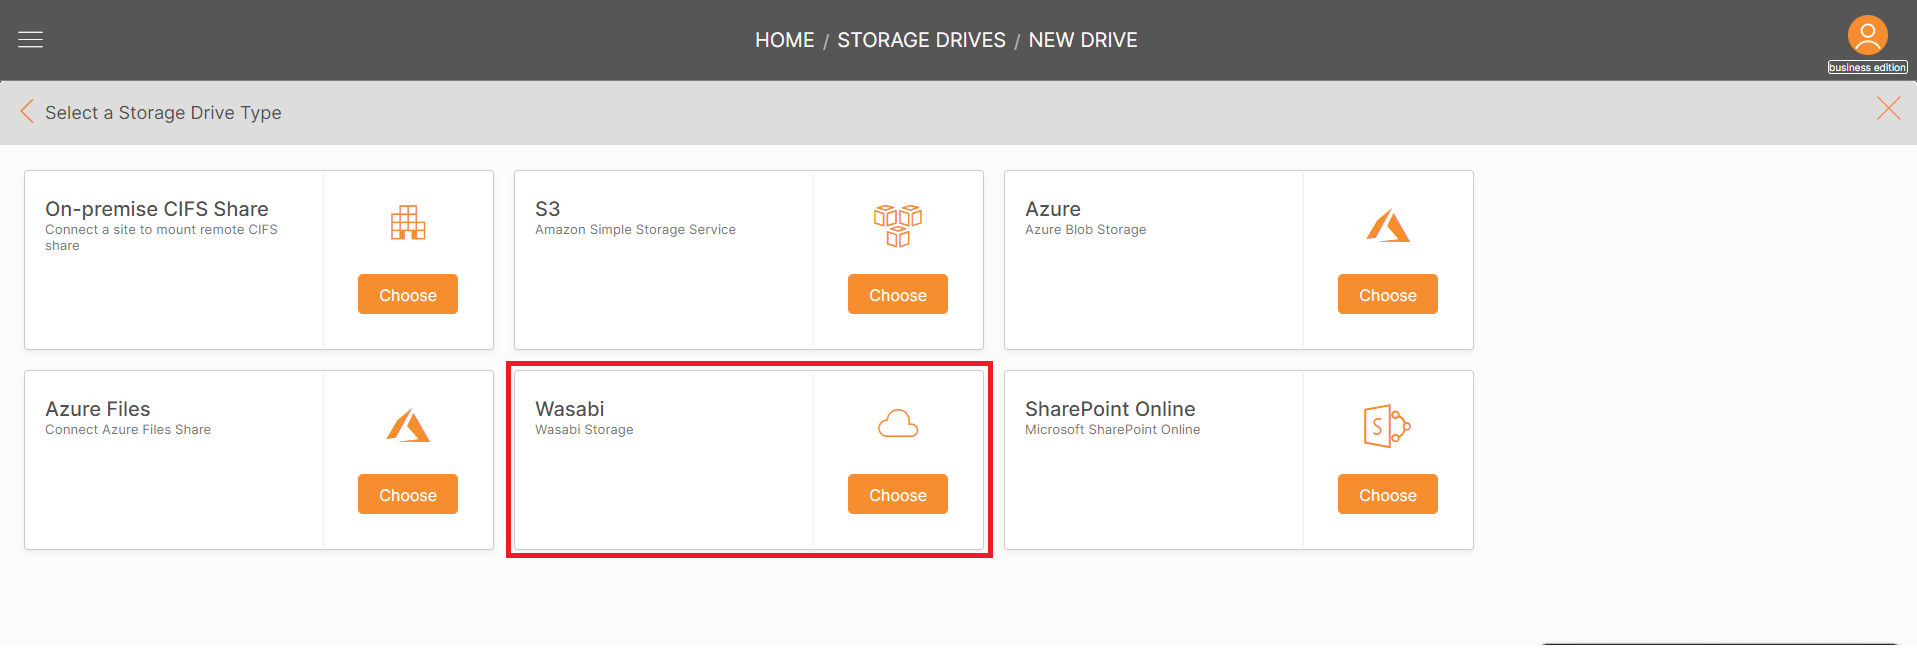Click the 'Select a Storage Drive Type' heading
The image size is (1917, 648).
(163, 113)
